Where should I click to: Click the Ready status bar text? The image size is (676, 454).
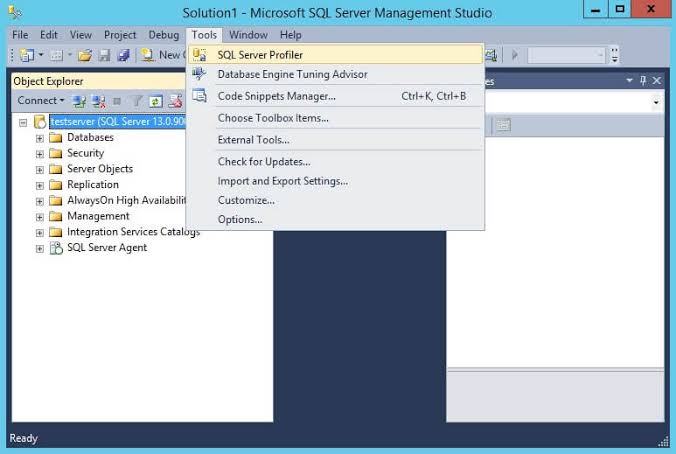point(23,438)
